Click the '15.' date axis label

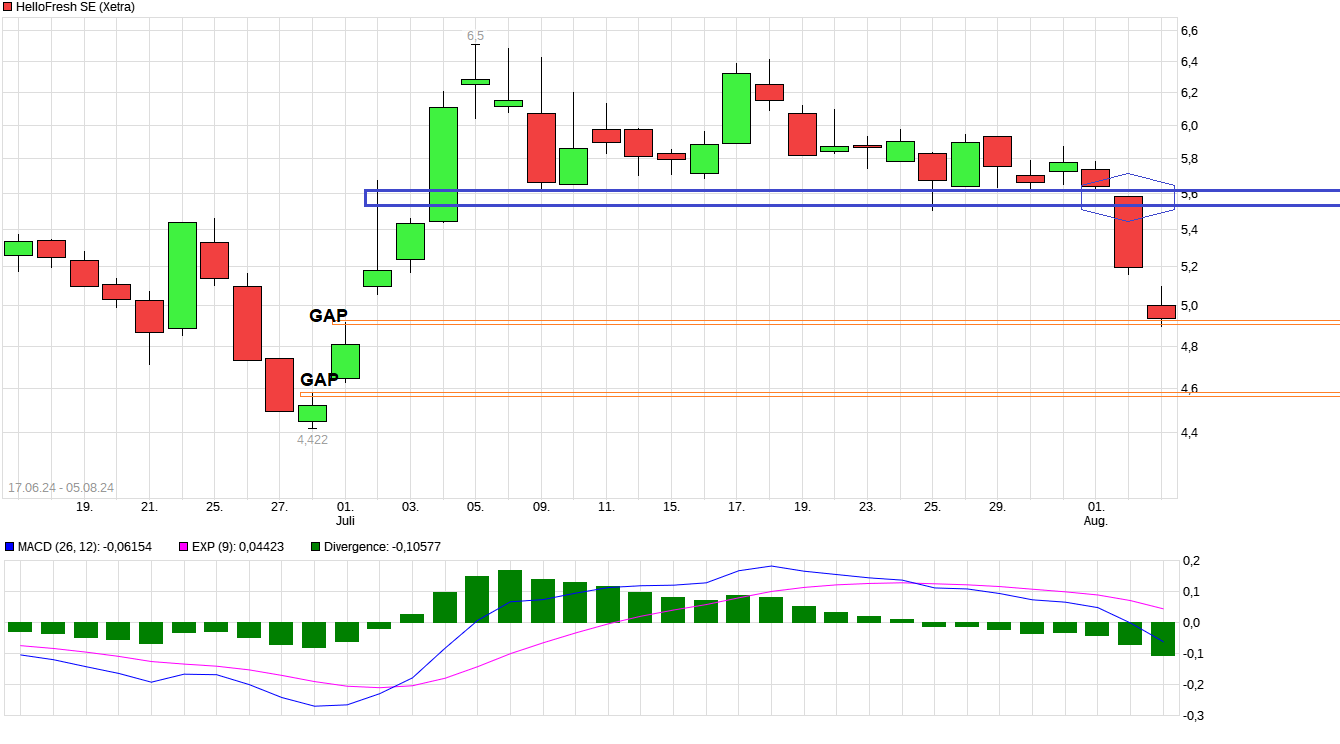tap(671, 507)
